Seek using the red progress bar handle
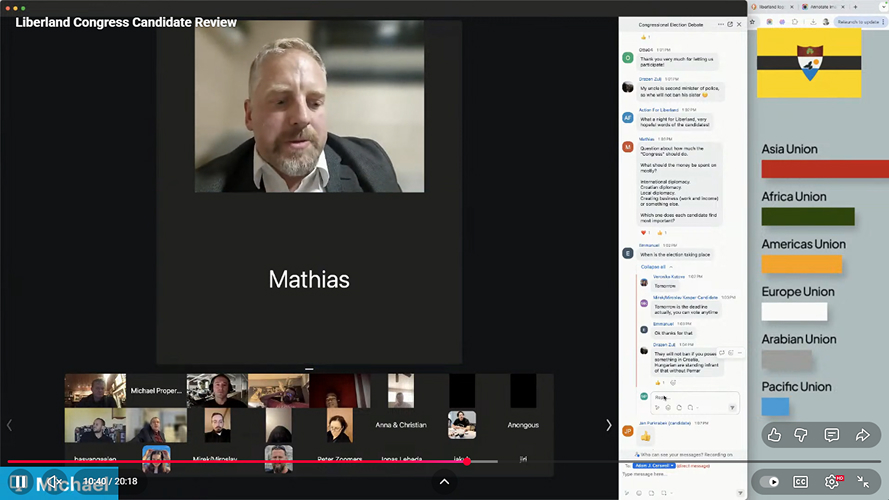889x500 pixels. click(466, 461)
